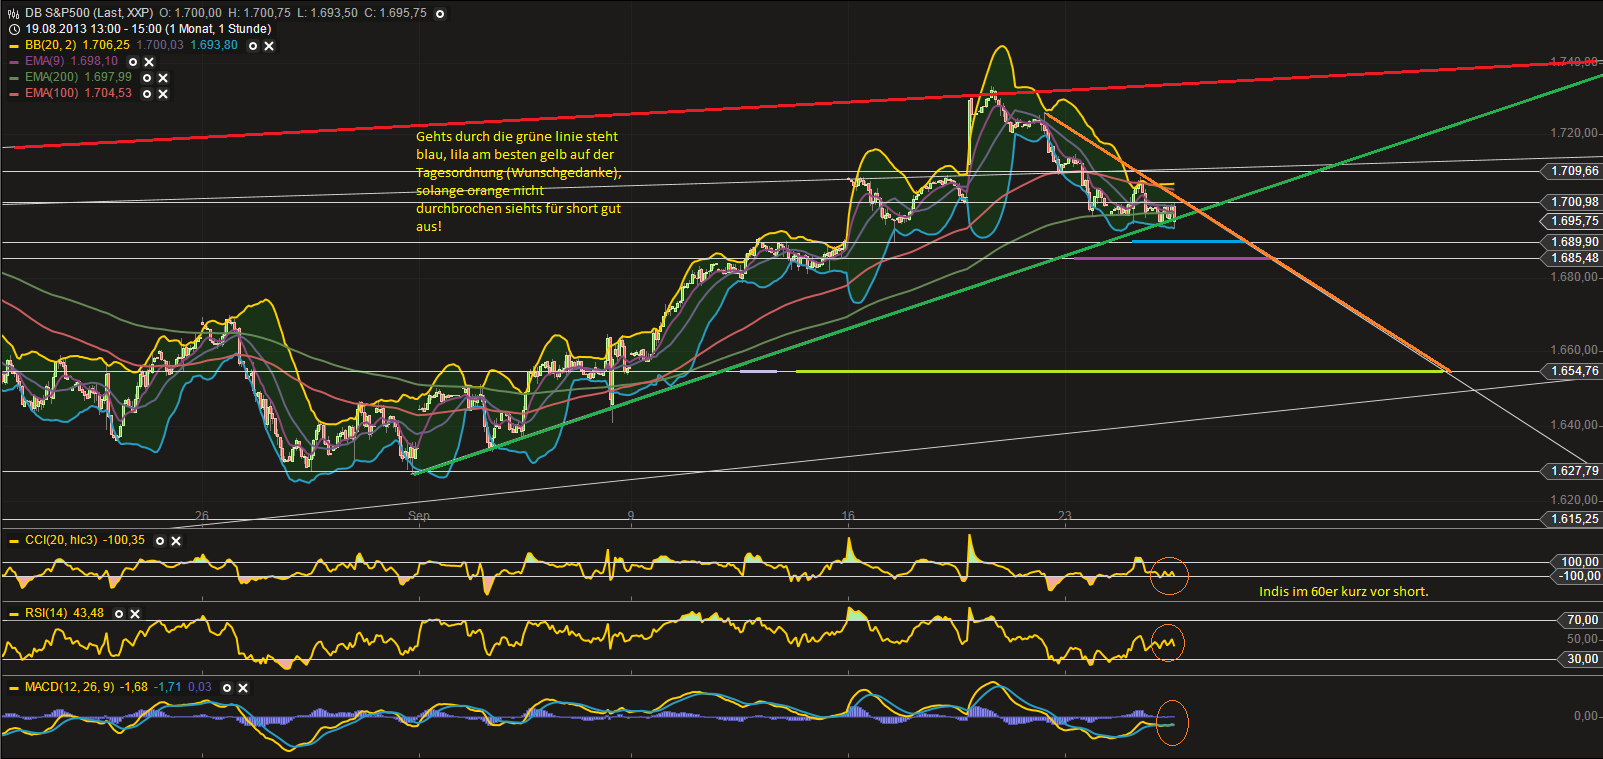The width and height of the screenshot is (1603, 759).
Task: Select the RSI(14) indicator label
Action: (46, 613)
